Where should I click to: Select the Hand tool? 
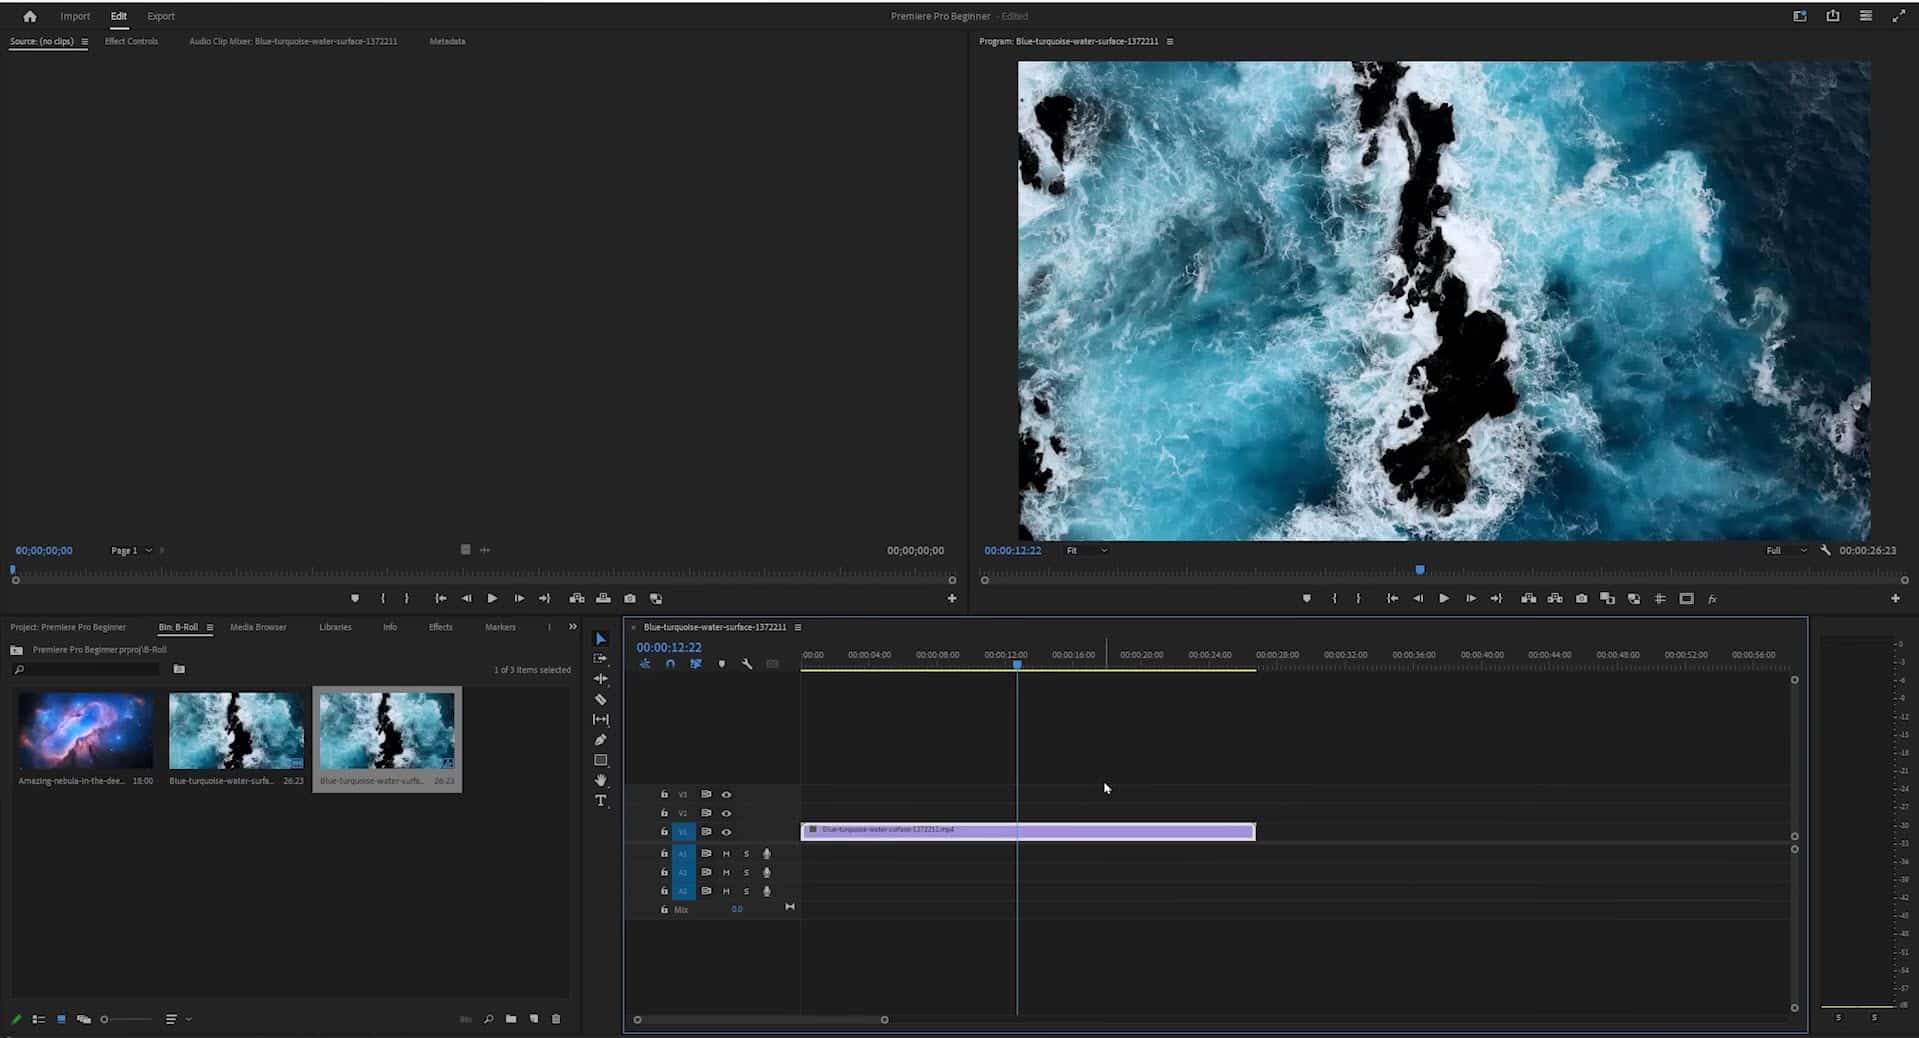coord(600,780)
